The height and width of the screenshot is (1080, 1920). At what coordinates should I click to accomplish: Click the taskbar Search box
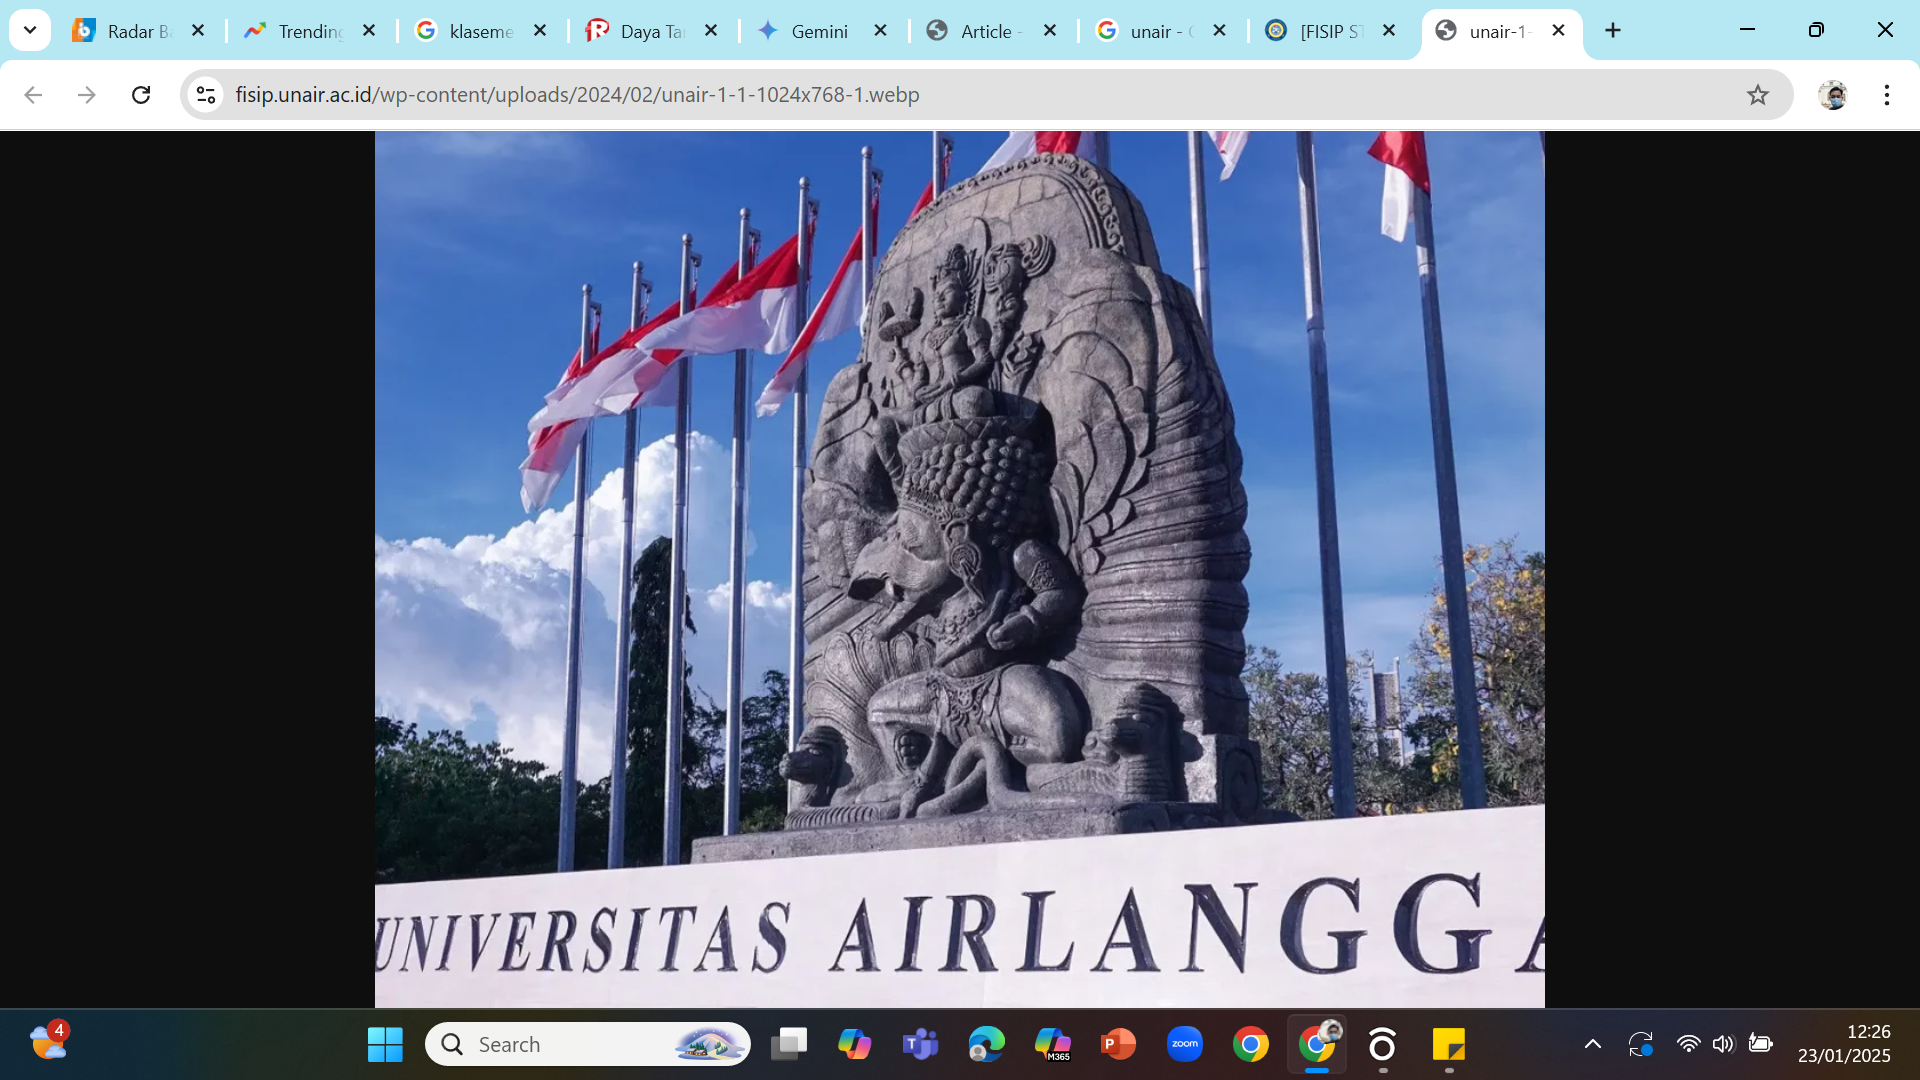tap(588, 1044)
